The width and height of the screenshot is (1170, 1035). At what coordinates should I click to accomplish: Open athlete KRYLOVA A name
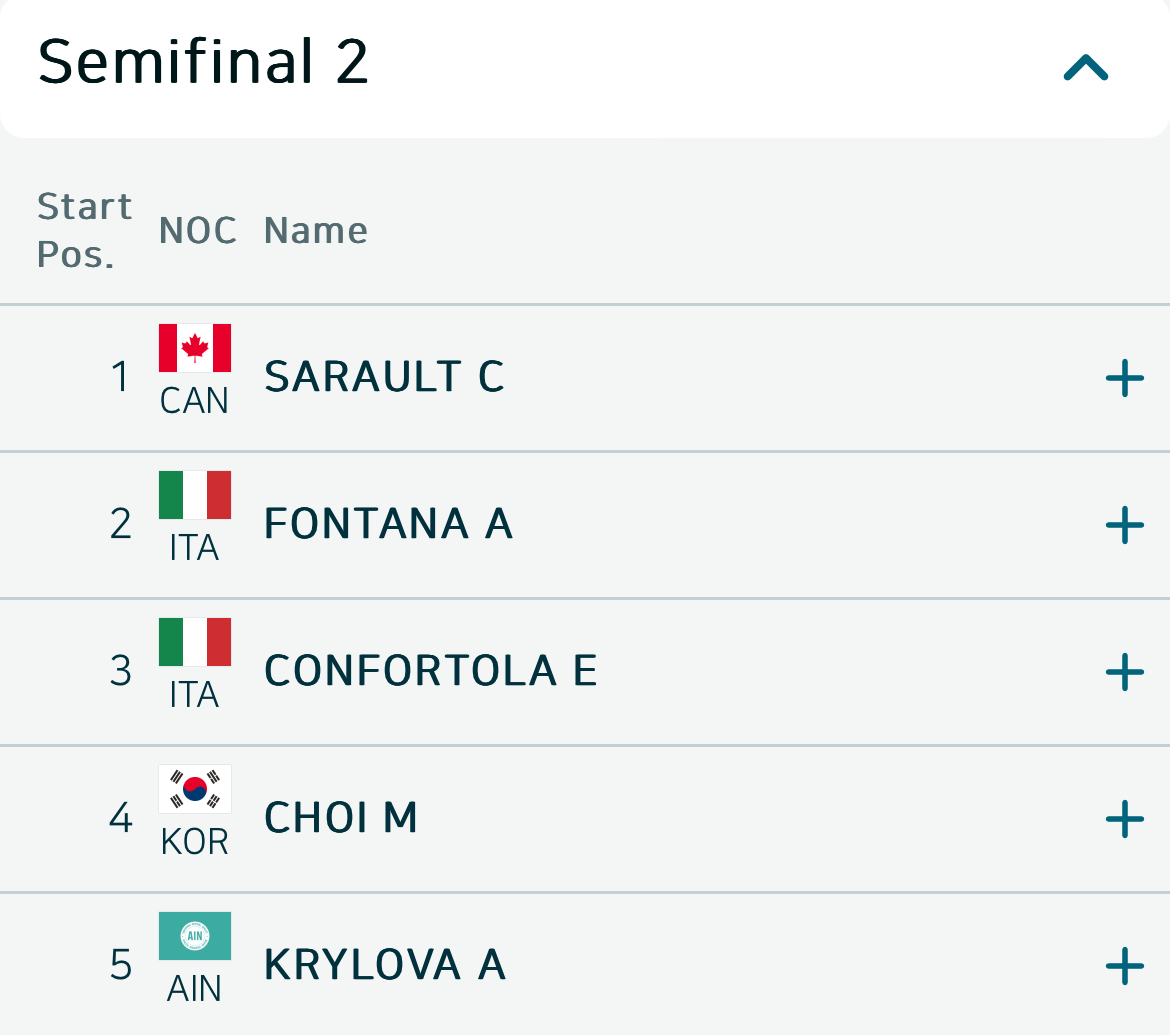(384, 965)
